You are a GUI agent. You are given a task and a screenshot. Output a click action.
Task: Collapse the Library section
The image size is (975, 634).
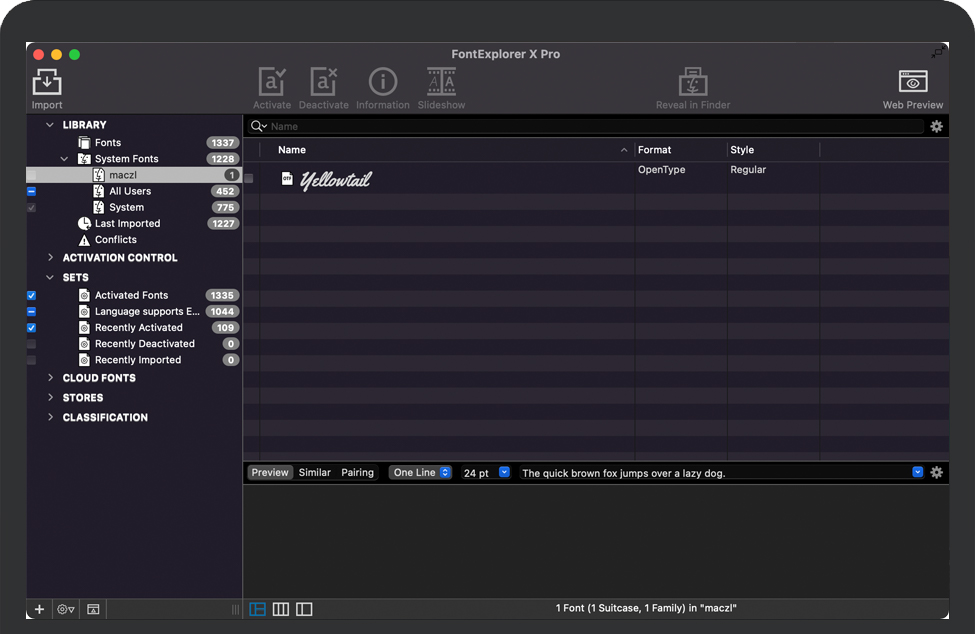click(51, 125)
